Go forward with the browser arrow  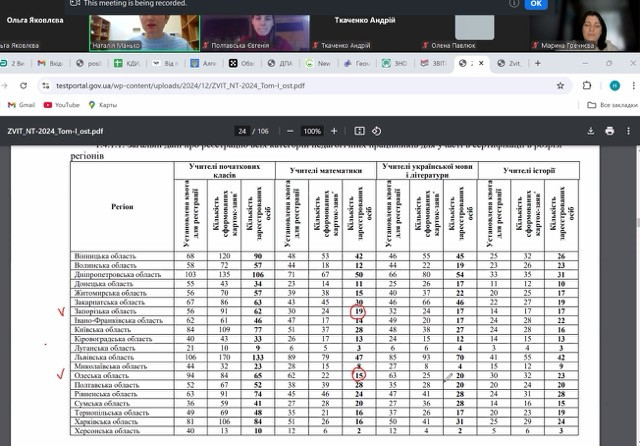(x=4, y=86)
